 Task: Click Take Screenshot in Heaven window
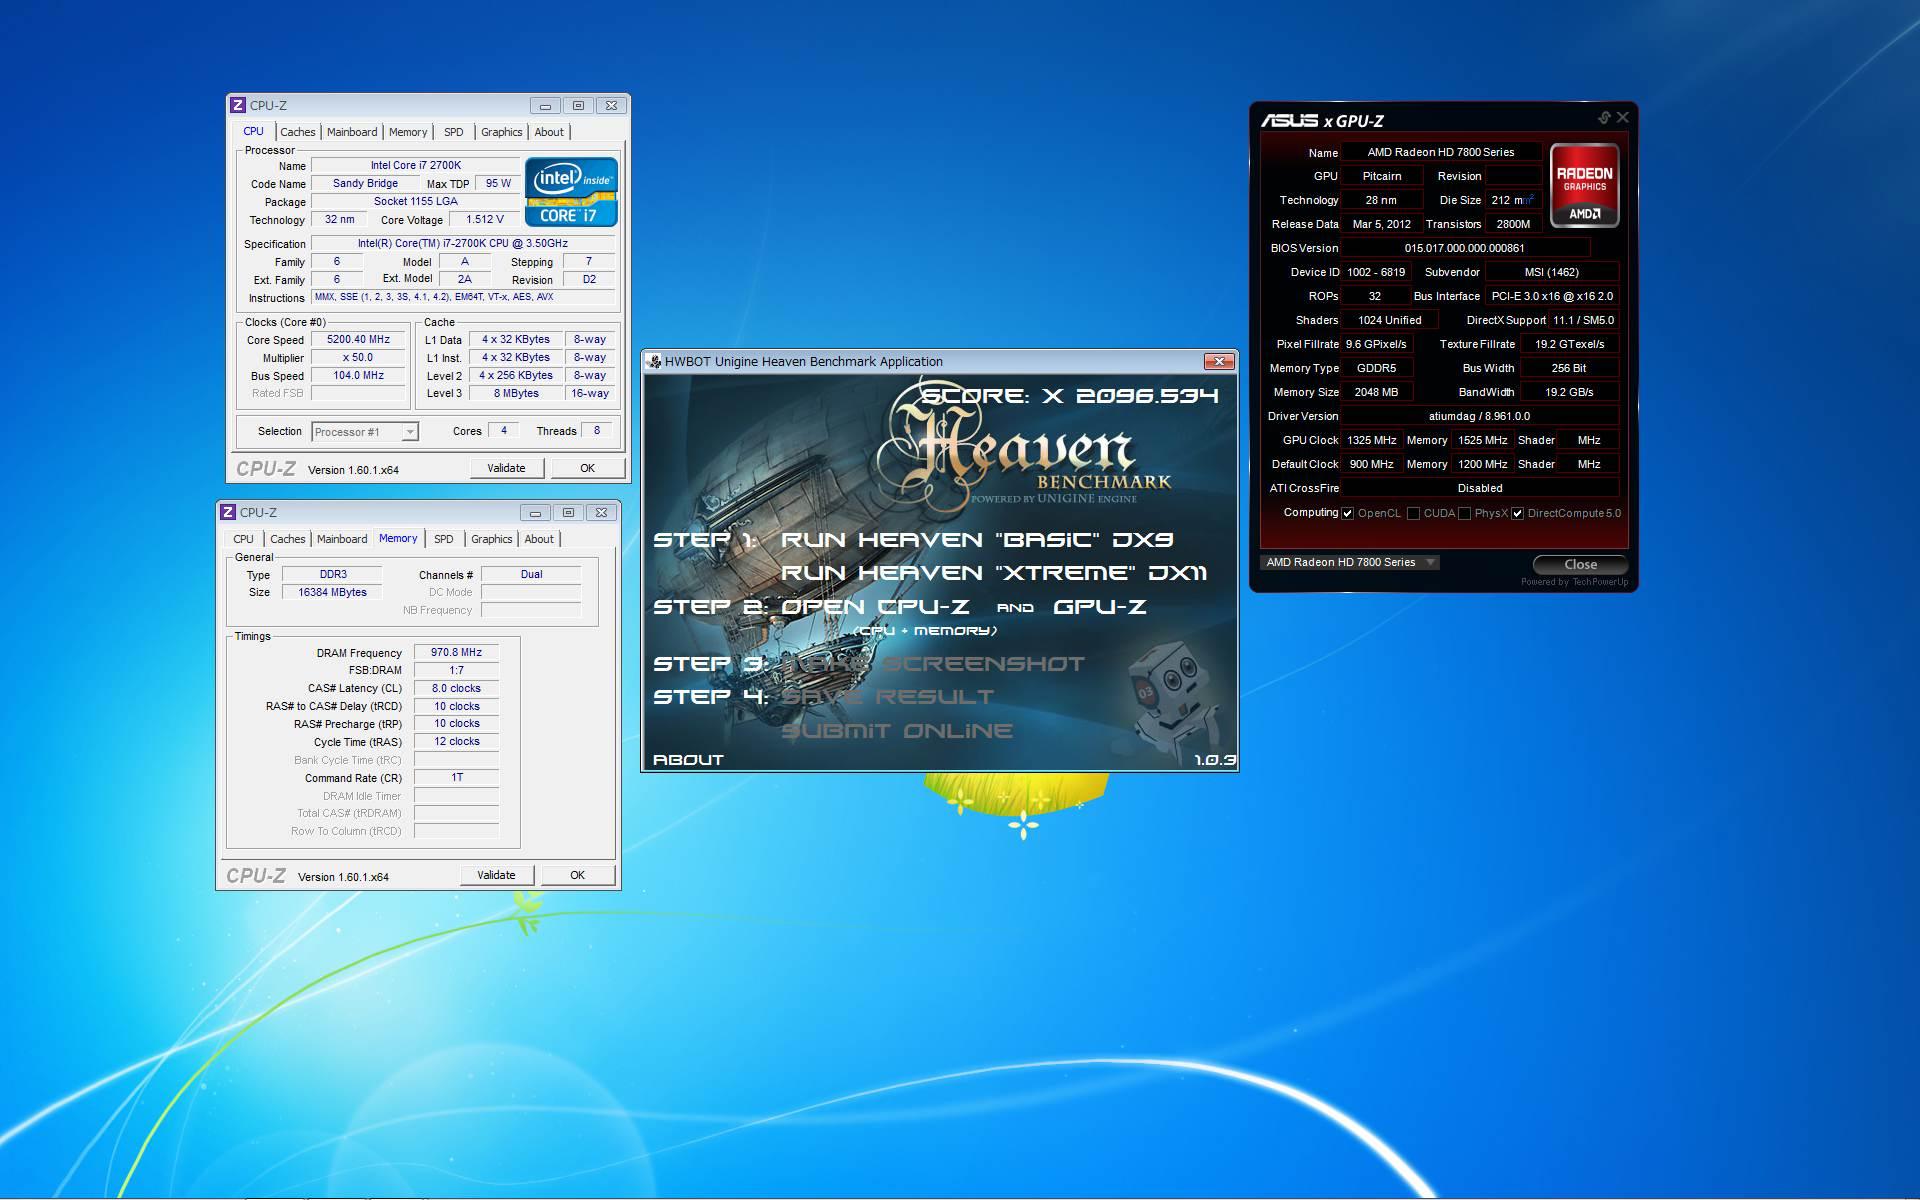click(x=933, y=664)
